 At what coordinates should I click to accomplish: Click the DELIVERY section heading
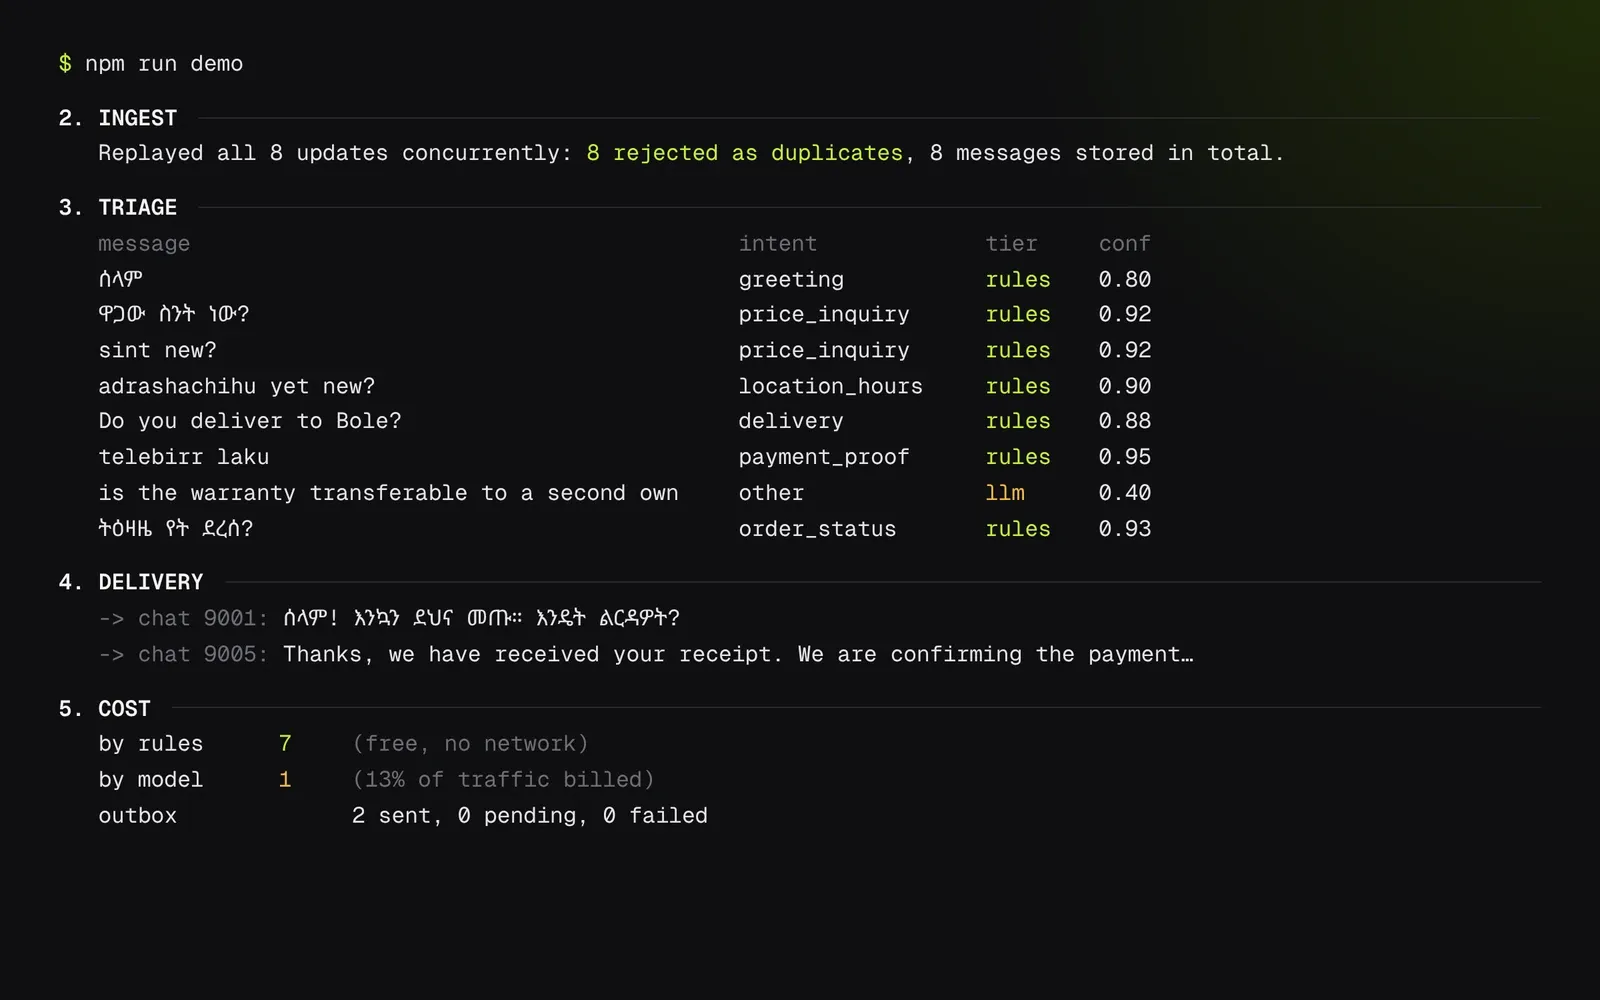[151, 582]
